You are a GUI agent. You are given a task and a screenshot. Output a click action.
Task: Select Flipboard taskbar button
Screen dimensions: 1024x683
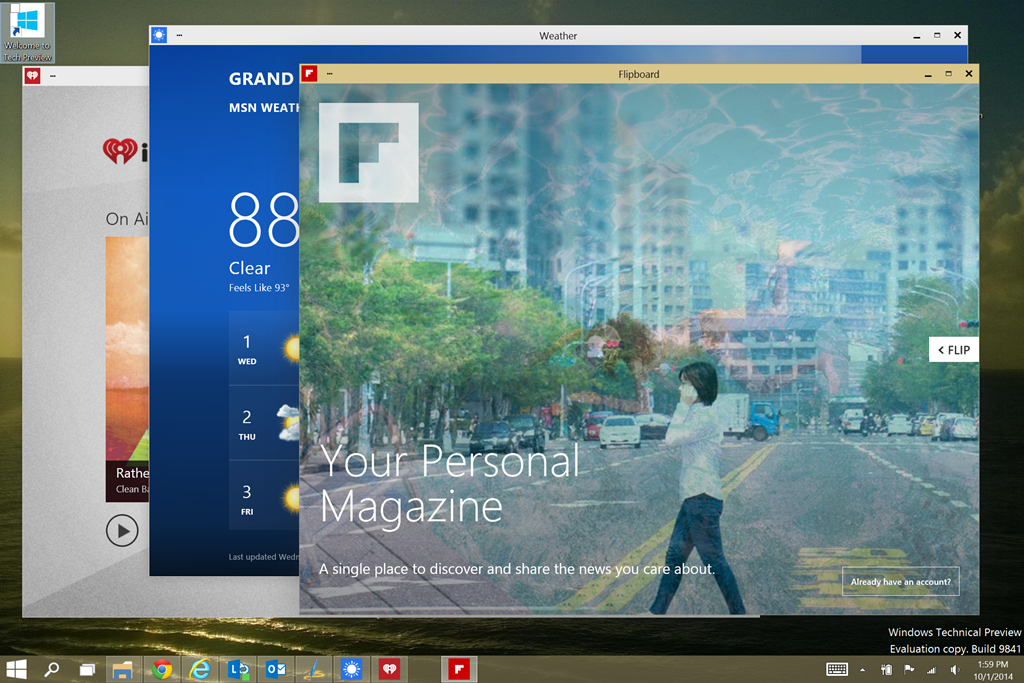(x=459, y=669)
